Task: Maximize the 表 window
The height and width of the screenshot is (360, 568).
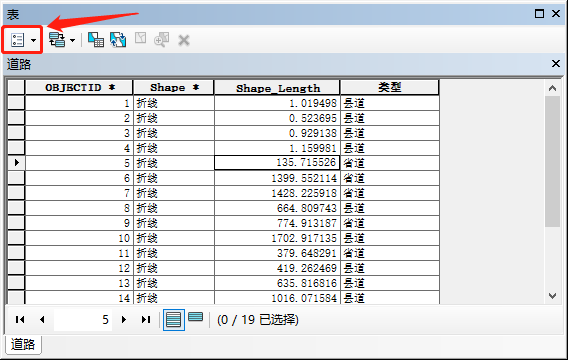Action: [539, 14]
